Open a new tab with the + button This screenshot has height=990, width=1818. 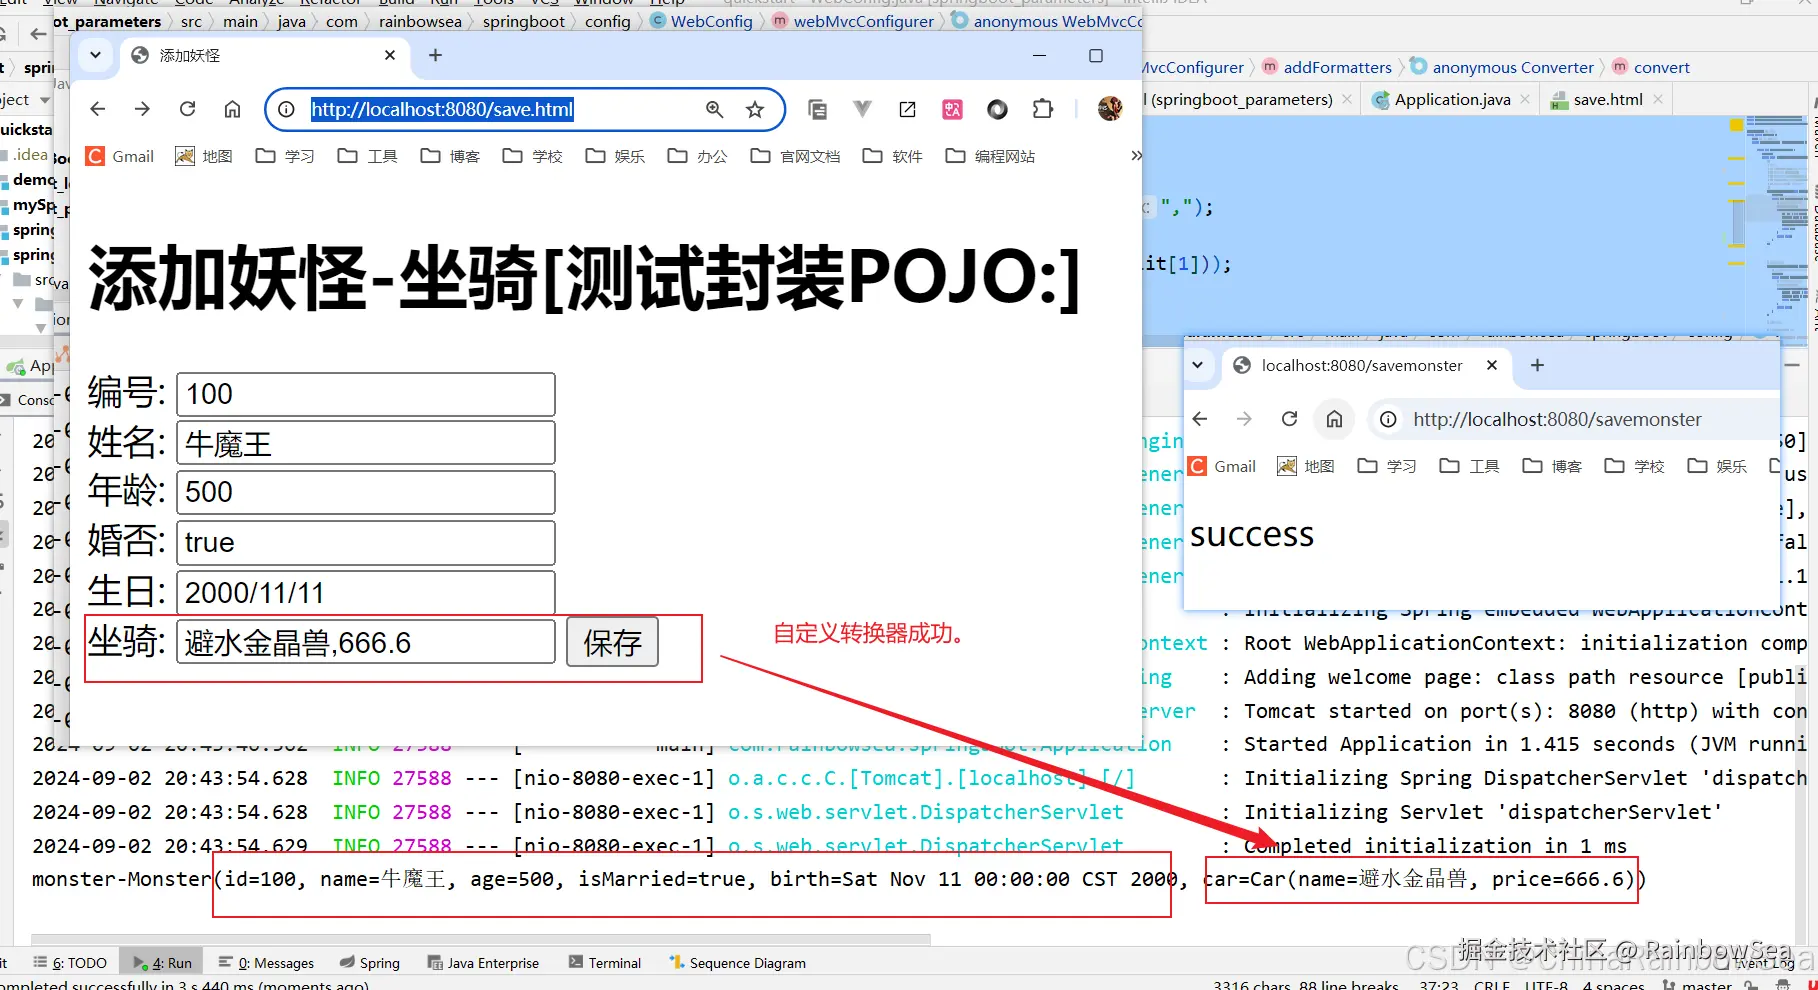pos(435,55)
